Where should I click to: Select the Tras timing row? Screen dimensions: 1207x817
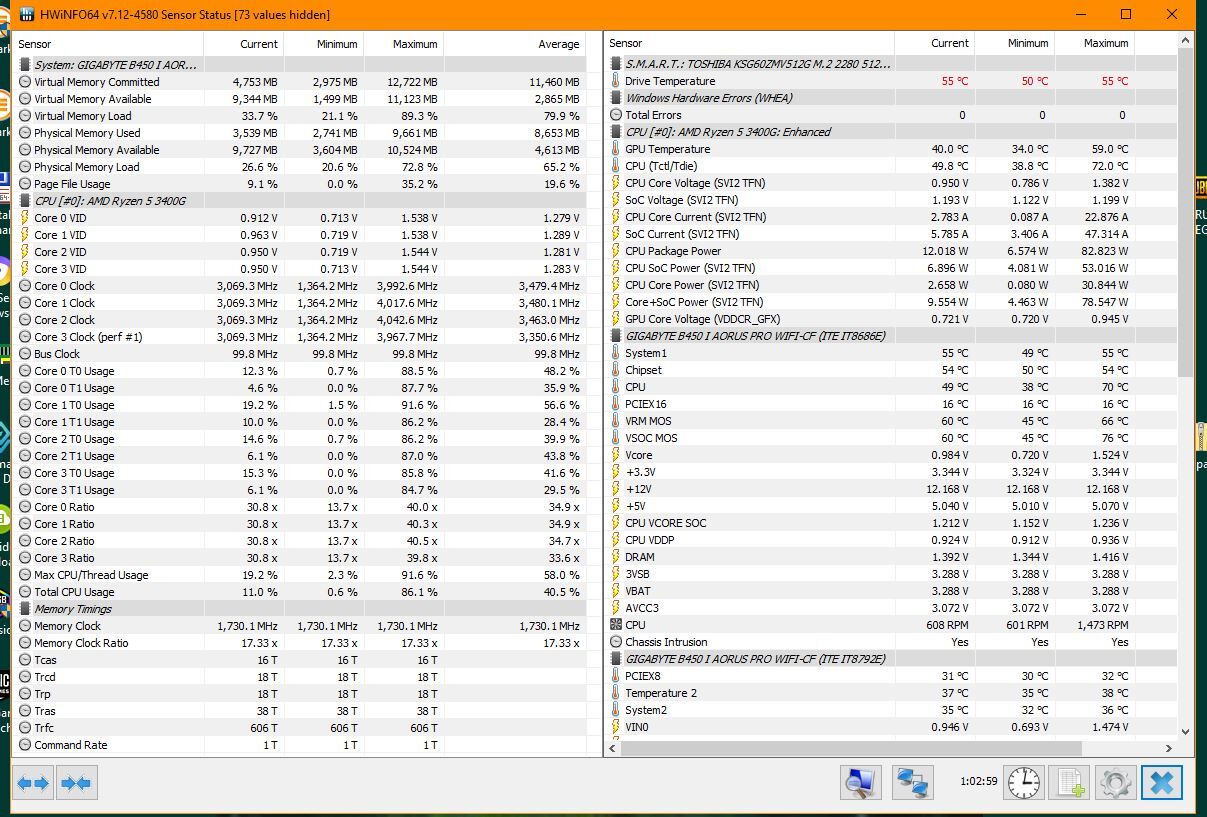(x=299, y=711)
